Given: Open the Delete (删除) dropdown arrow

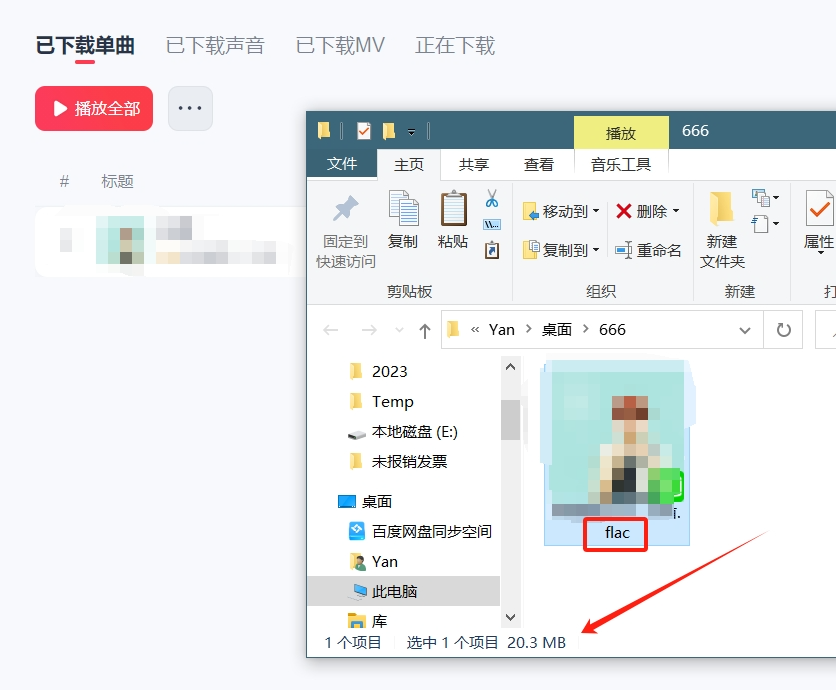Looking at the screenshot, I should (676, 211).
